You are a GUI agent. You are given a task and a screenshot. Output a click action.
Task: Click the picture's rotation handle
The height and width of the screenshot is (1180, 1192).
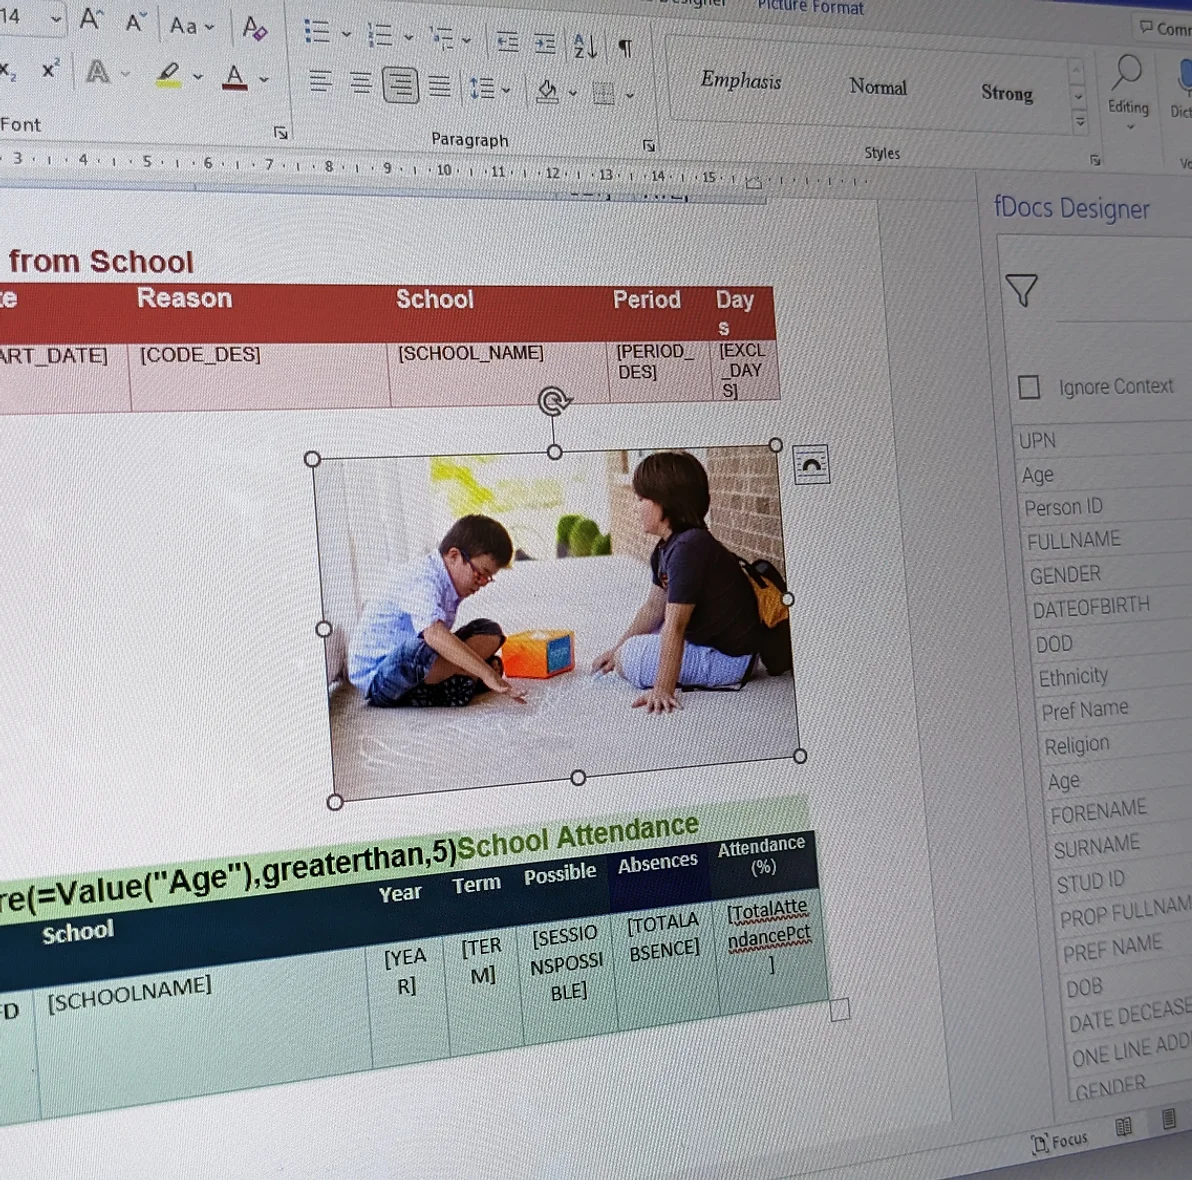(553, 402)
